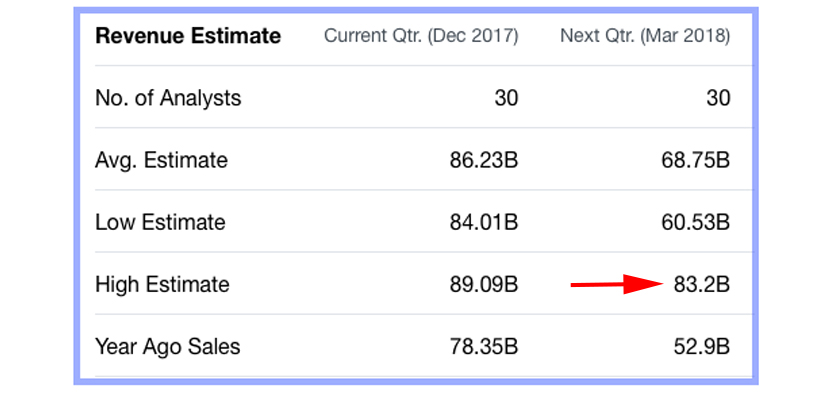The image size is (839, 400).
Task: Click the top edge of blue table border
Action: 415,9
